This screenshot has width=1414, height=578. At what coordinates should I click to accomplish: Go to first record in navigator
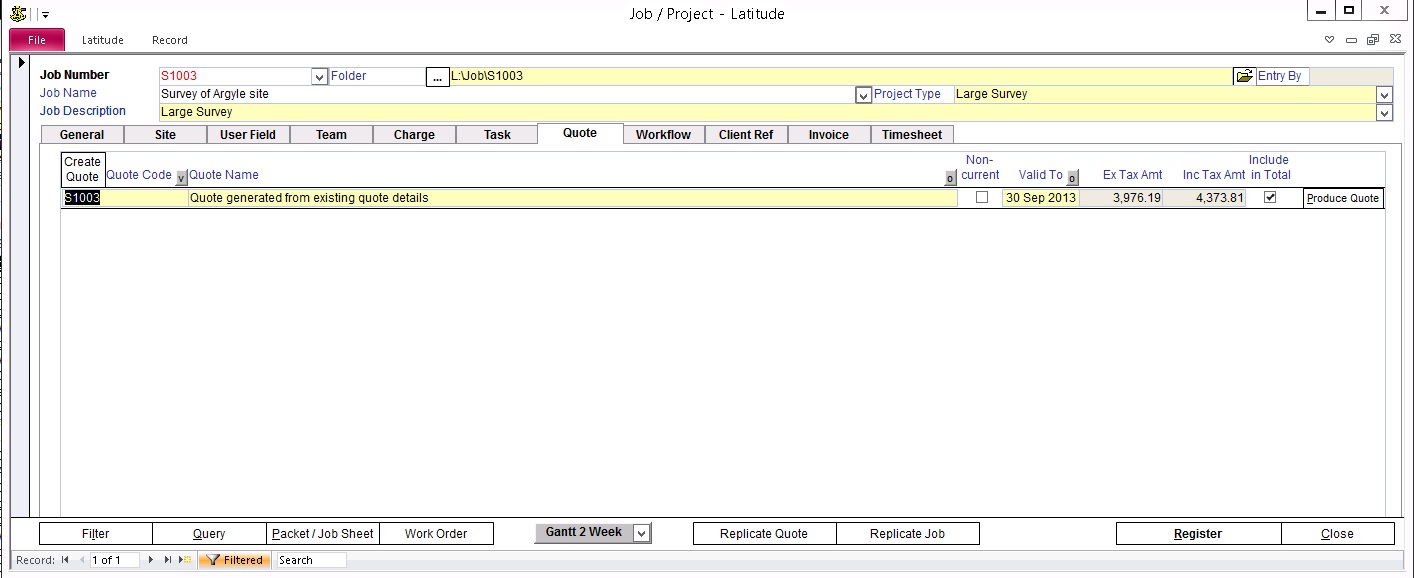(66, 560)
